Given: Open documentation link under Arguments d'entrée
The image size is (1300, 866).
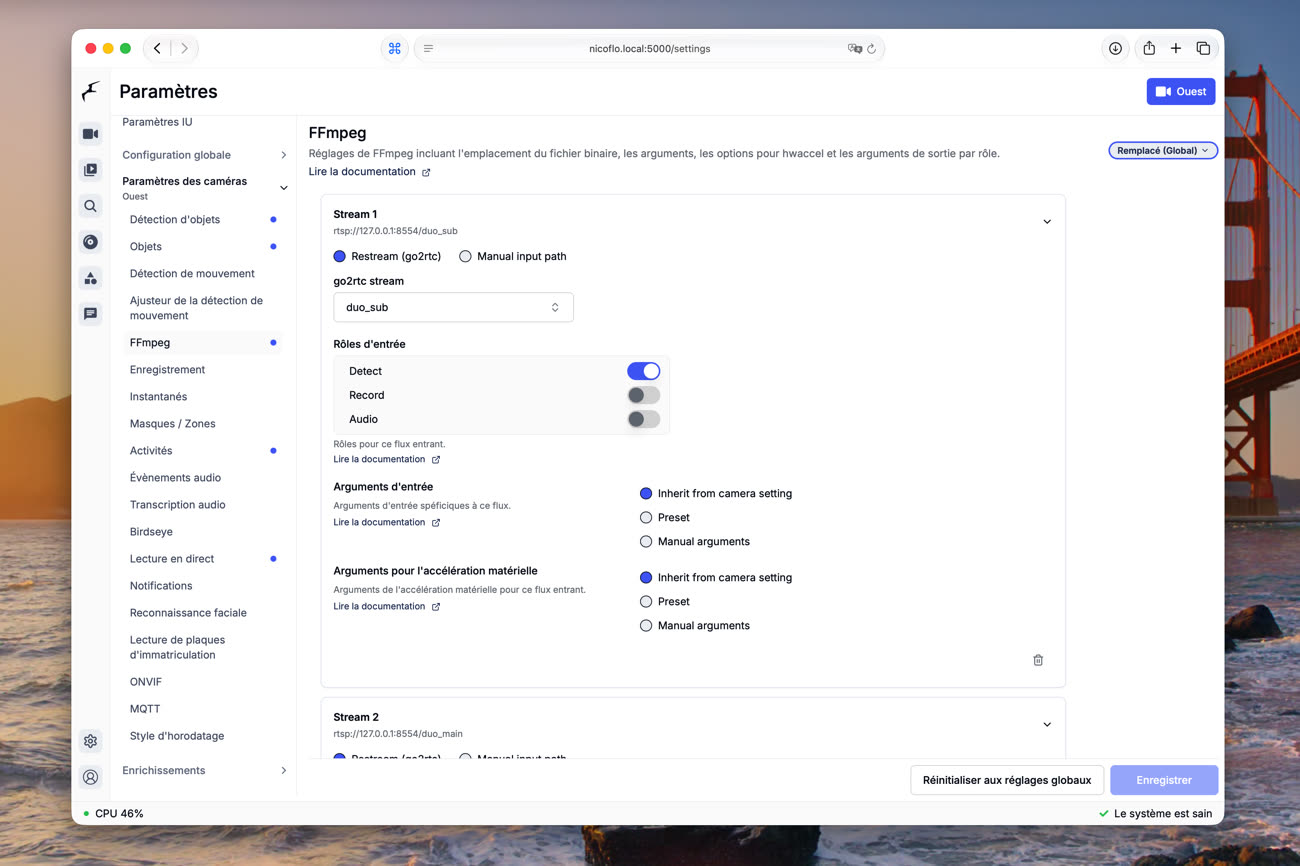Looking at the screenshot, I should click(379, 522).
